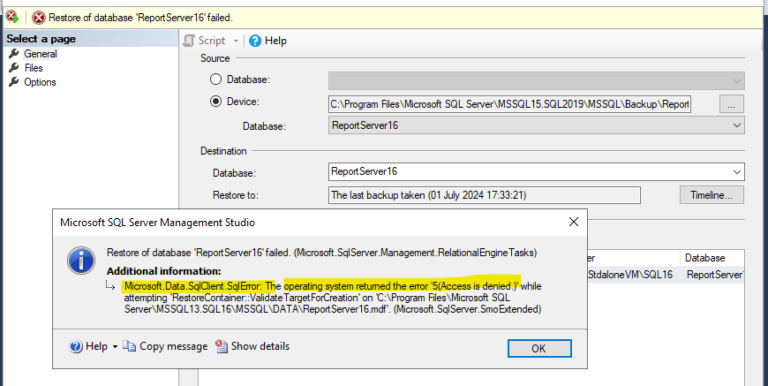768x386 pixels.
Task: Click the Help icon in error dialog
Action: 75,347
